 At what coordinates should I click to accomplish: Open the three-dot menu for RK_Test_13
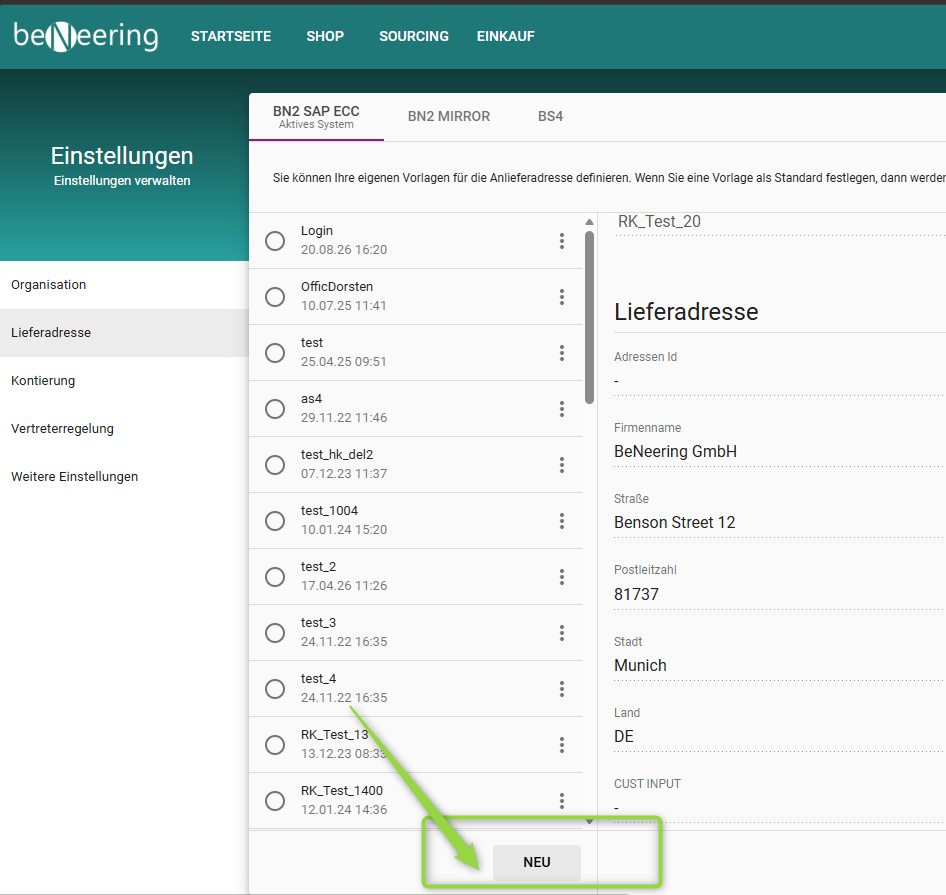(562, 745)
